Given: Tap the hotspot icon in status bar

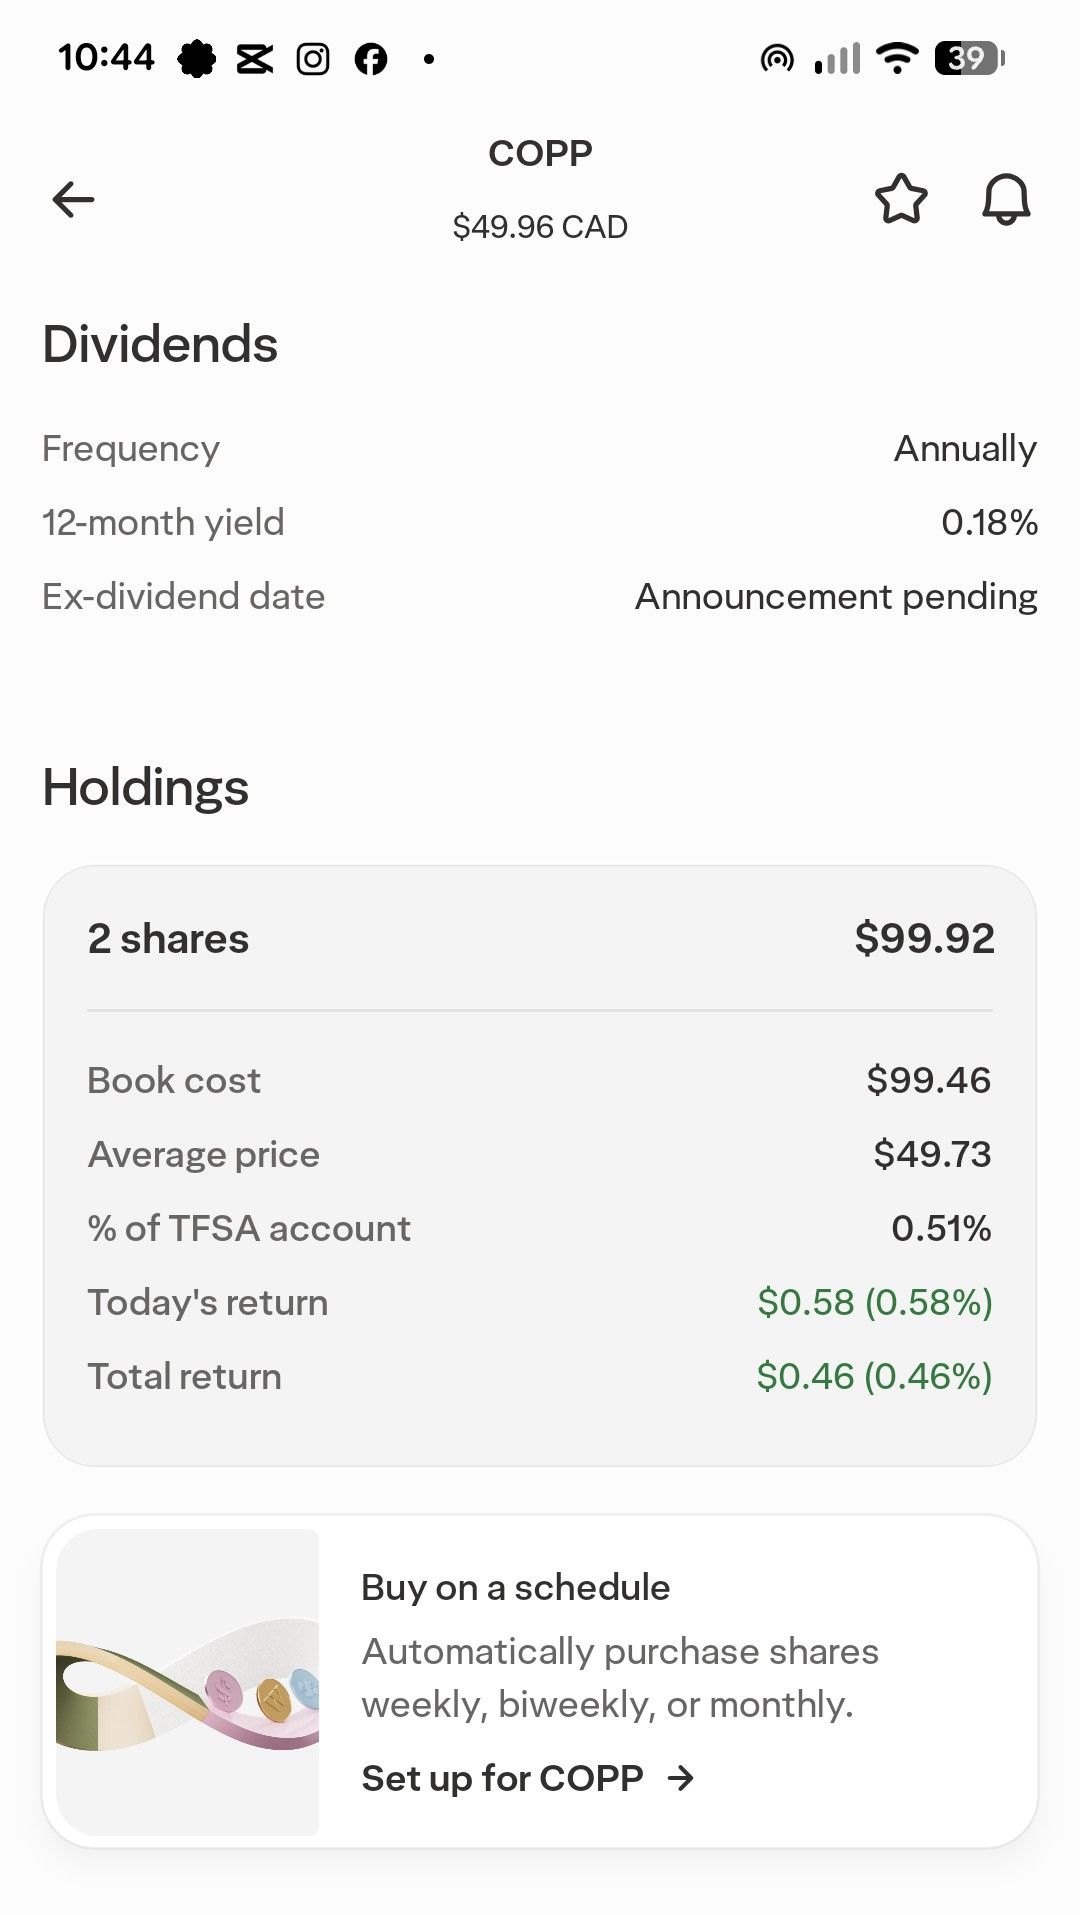Looking at the screenshot, I should click(x=777, y=59).
